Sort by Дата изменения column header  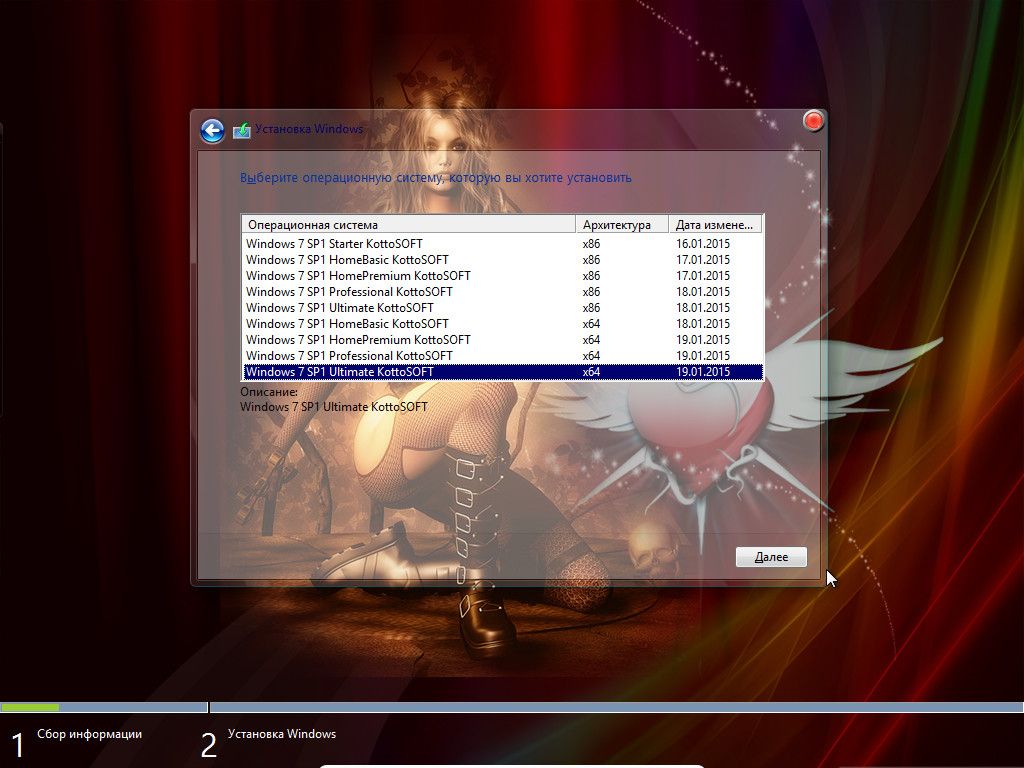tap(716, 225)
